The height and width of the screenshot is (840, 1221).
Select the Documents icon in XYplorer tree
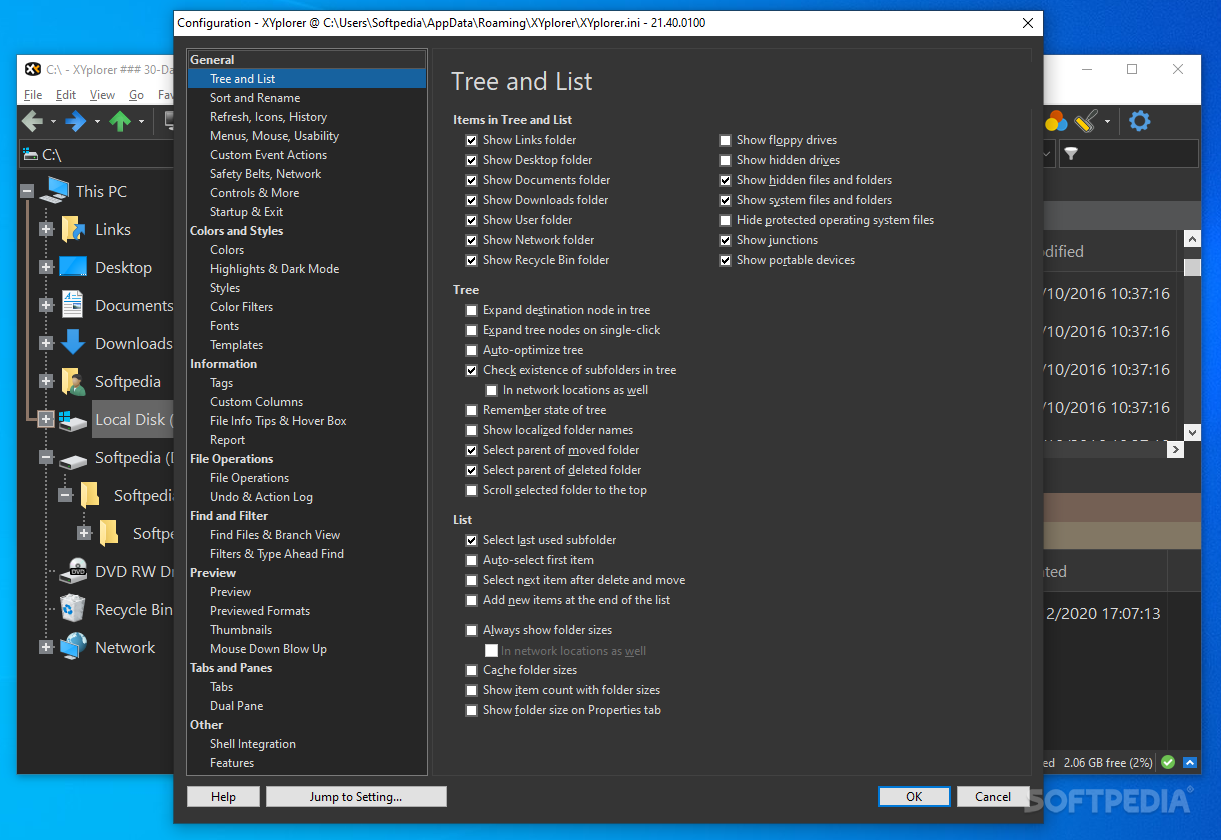click(x=73, y=305)
